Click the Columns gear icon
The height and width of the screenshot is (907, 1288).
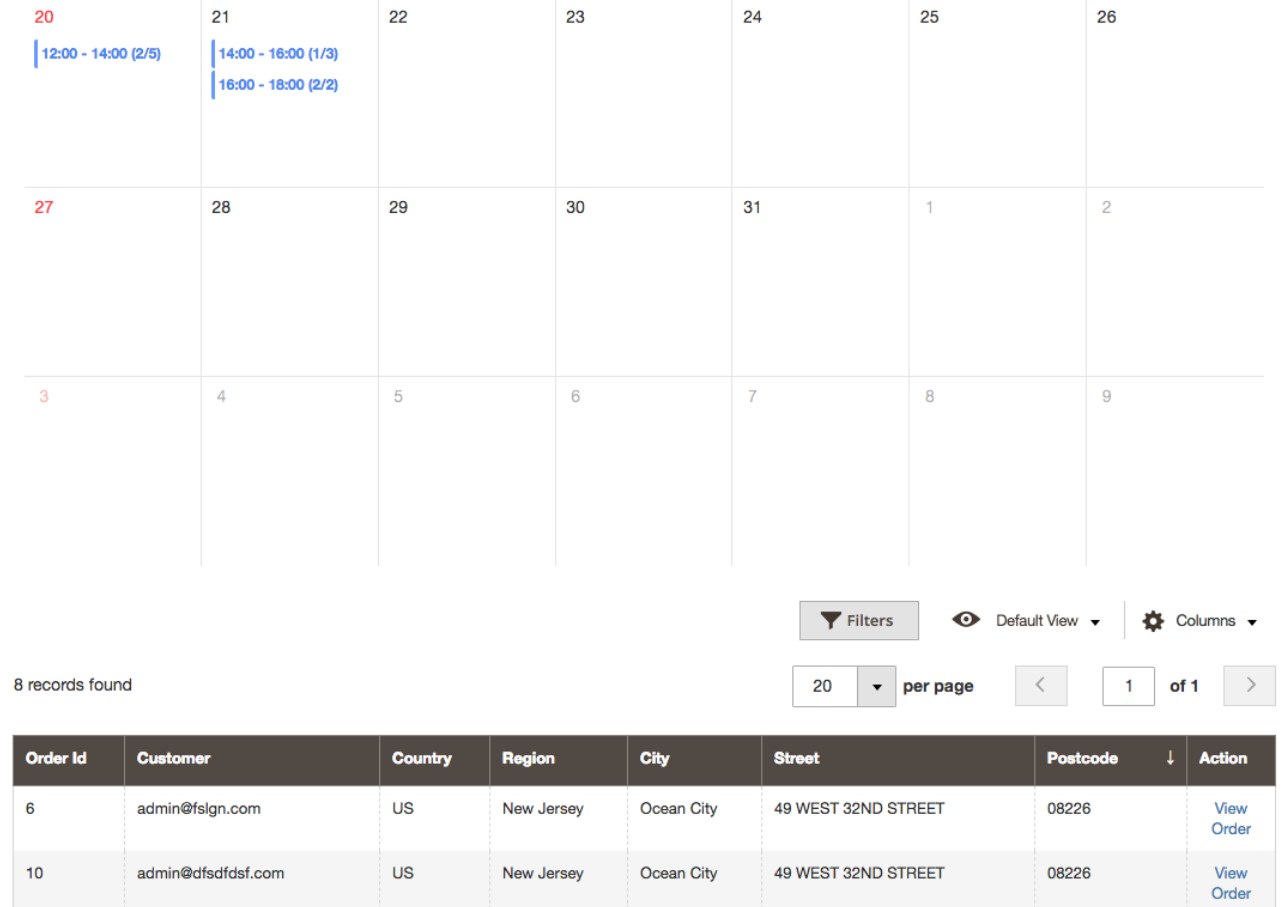tap(1153, 621)
